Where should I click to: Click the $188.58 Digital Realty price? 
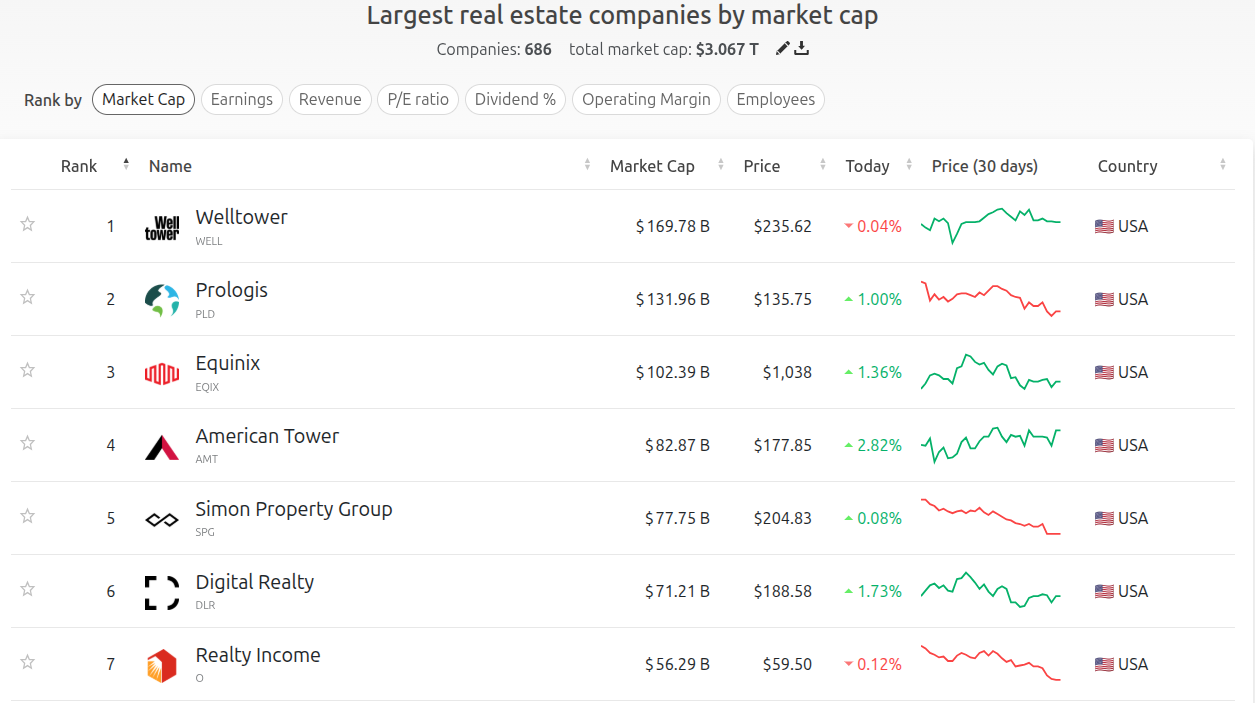[x=783, y=591]
